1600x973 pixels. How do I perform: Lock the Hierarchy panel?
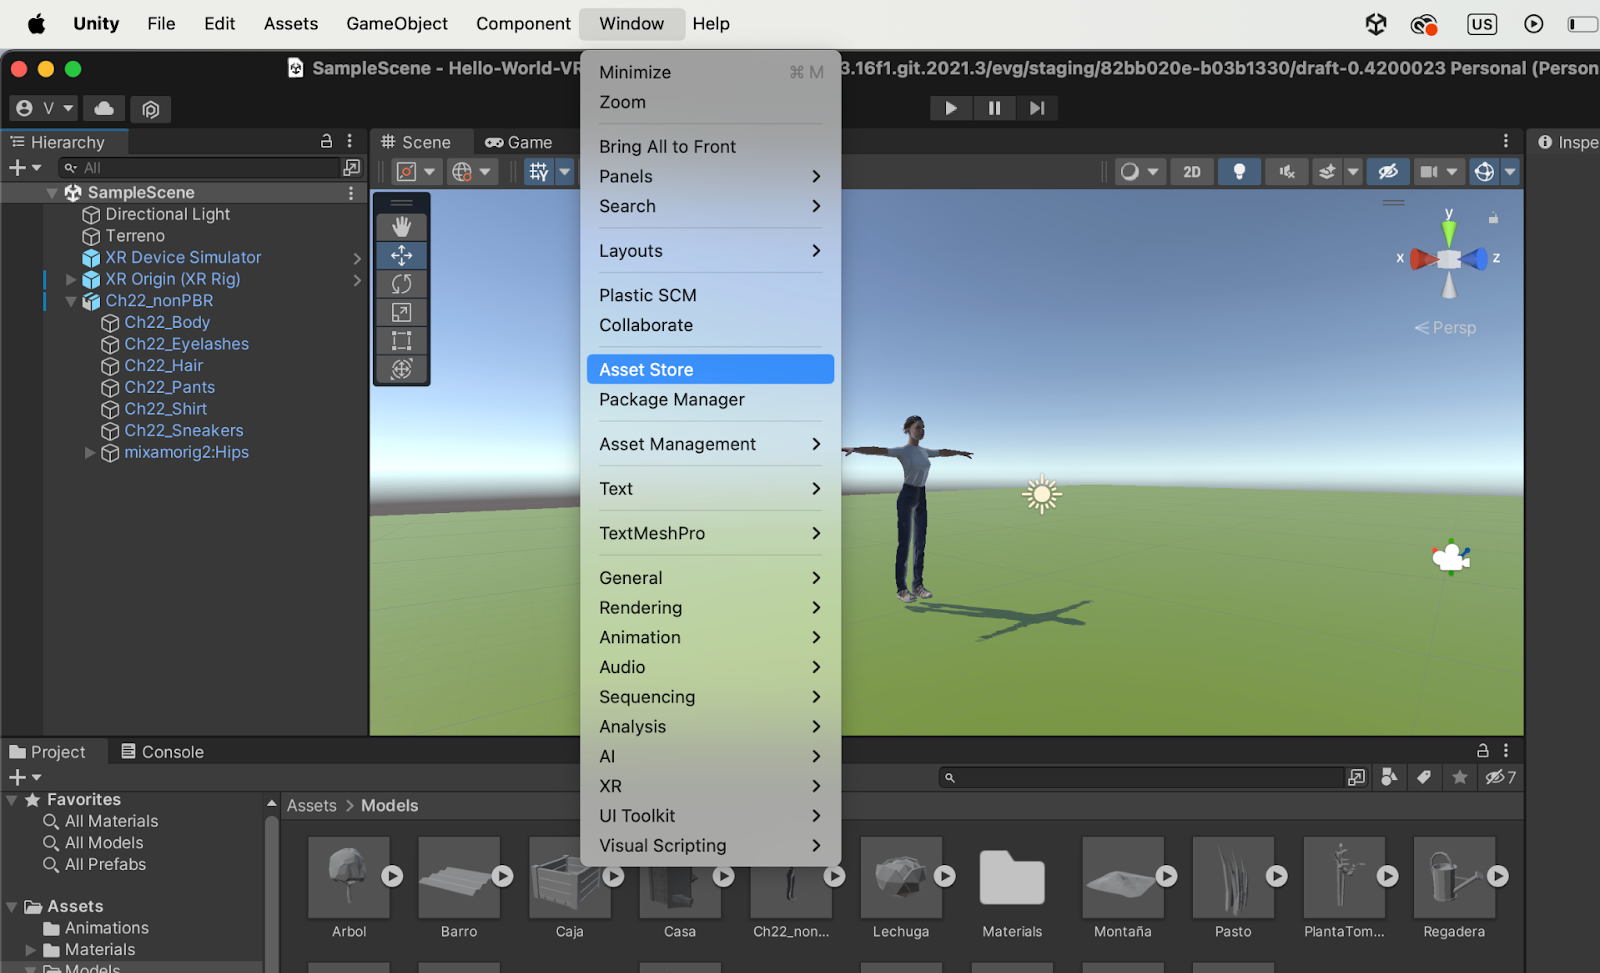pyautogui.click(x=326, y=141)
